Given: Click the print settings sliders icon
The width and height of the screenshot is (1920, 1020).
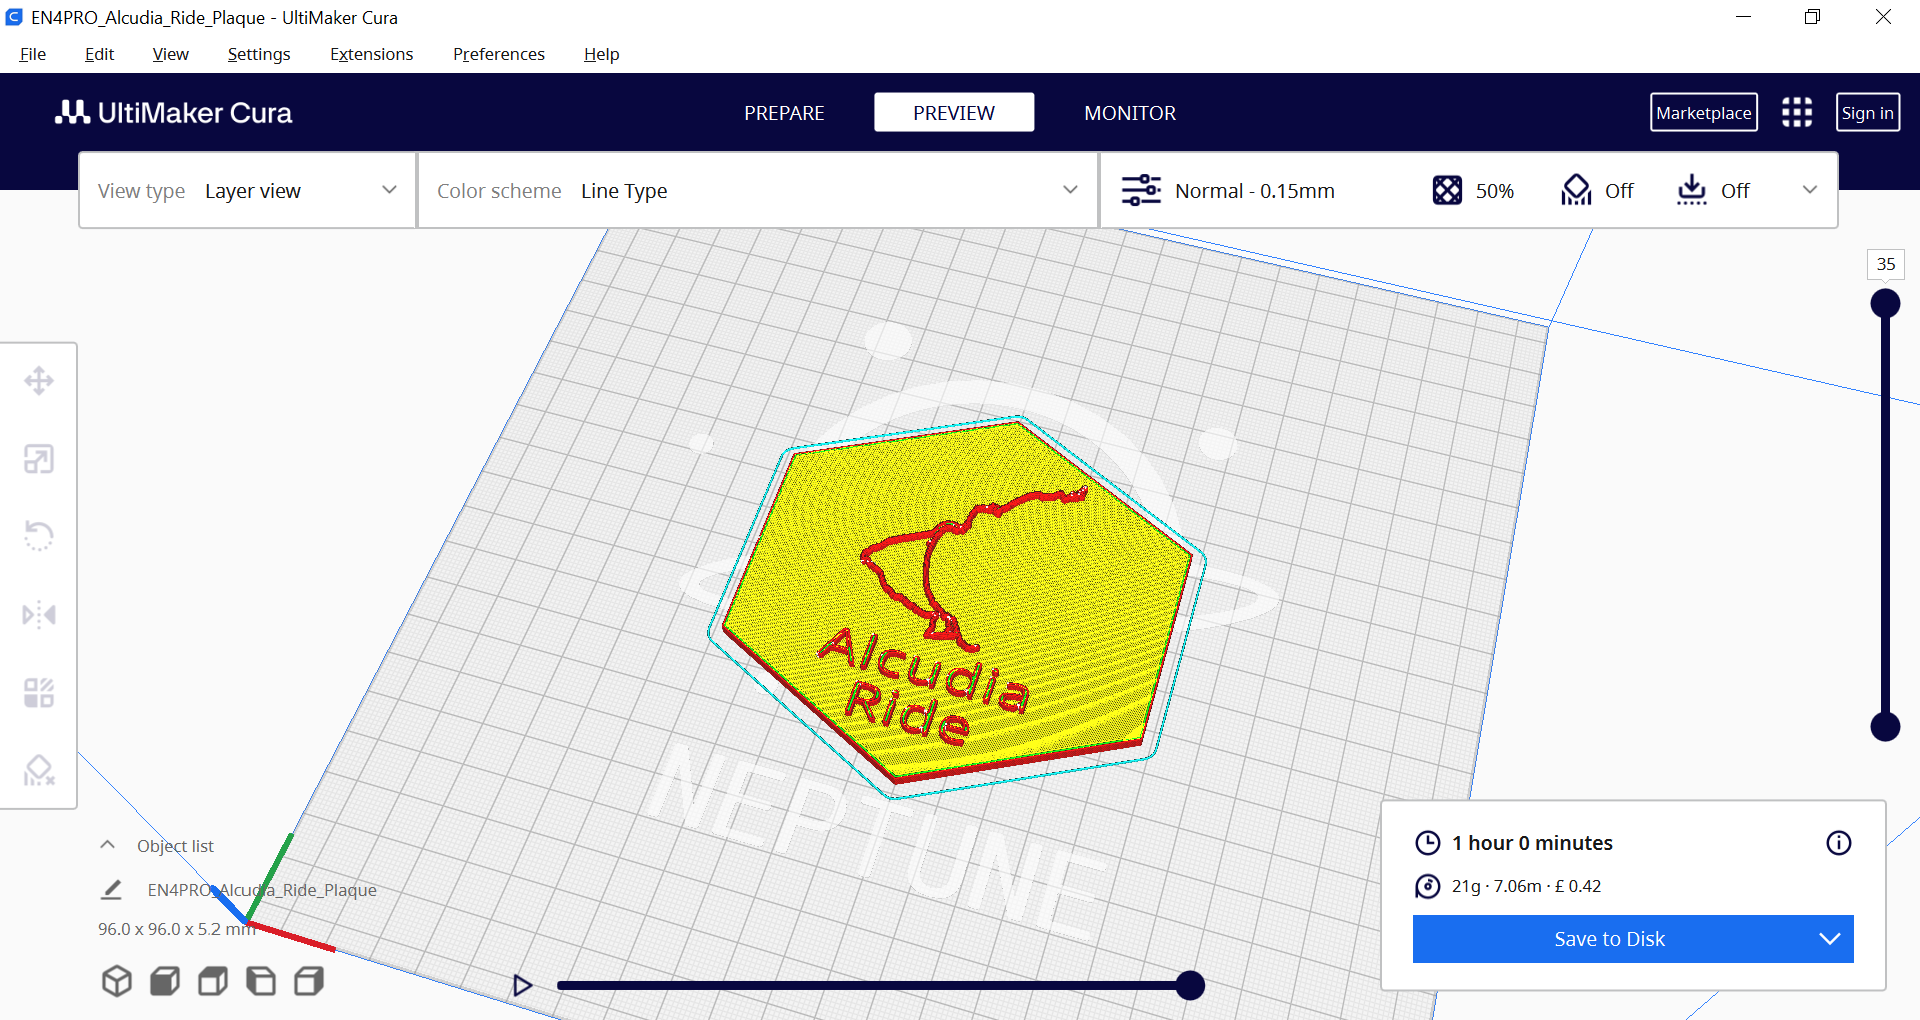Looking at the screenshot, I should (1141, 190).
